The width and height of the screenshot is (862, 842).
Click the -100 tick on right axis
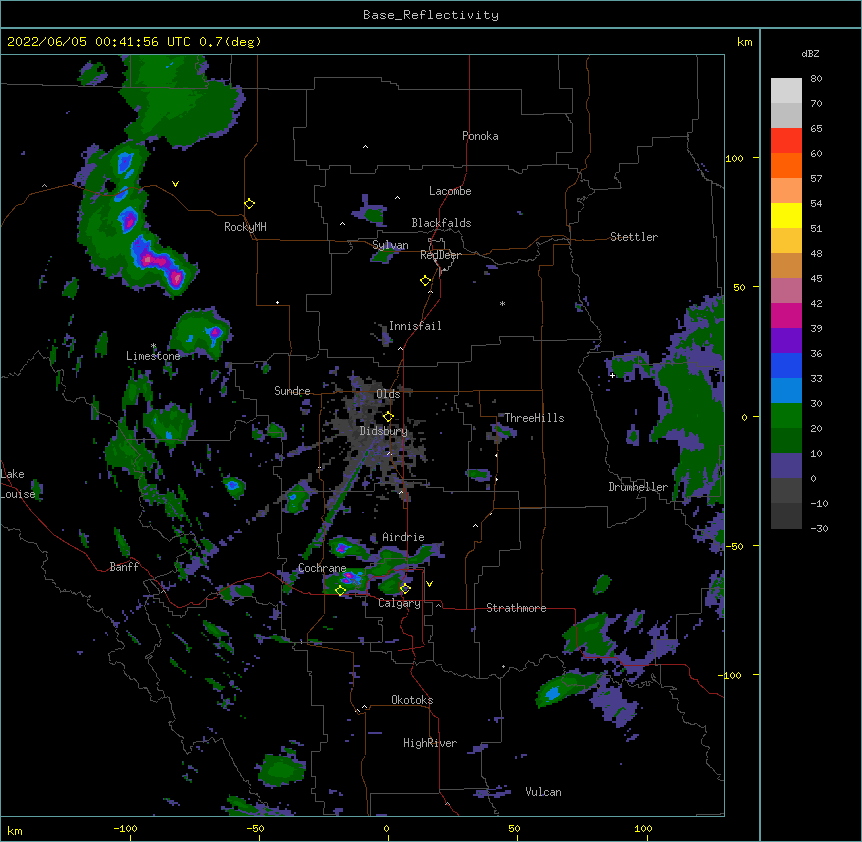click(731, 675)
